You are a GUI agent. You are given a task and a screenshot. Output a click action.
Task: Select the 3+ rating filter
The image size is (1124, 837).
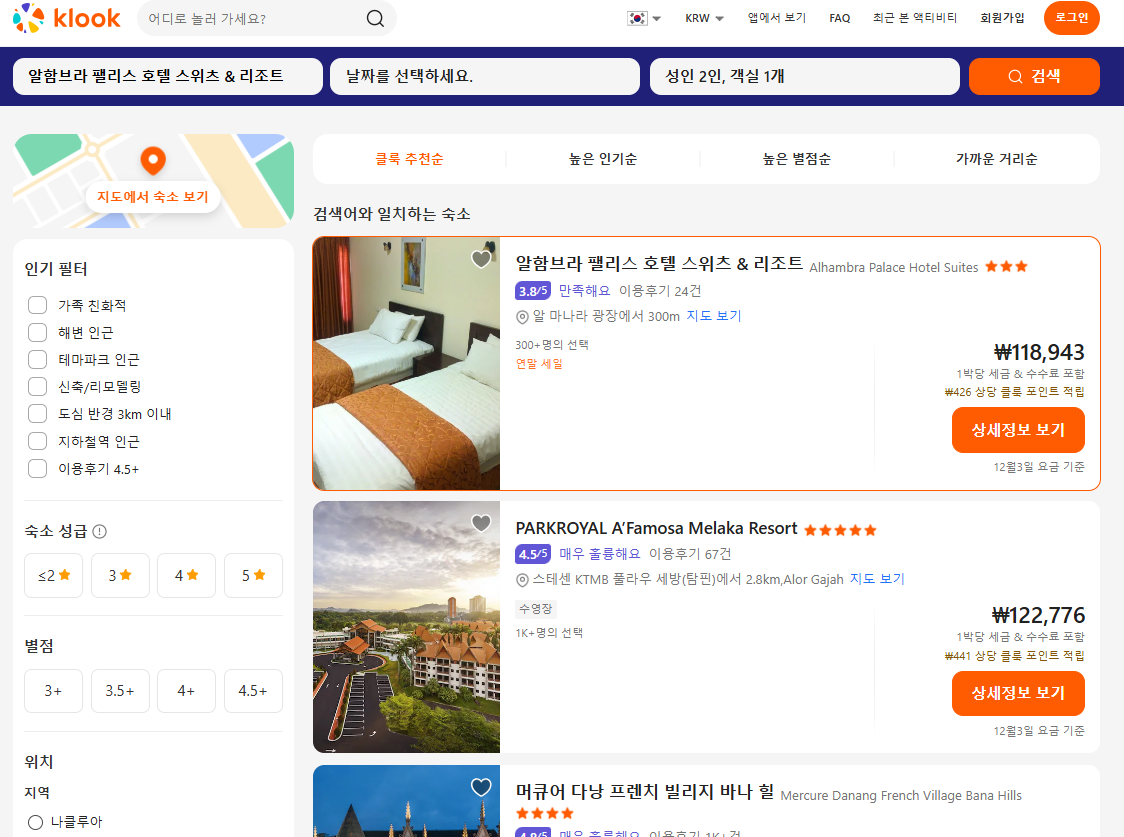click(54, 691)
